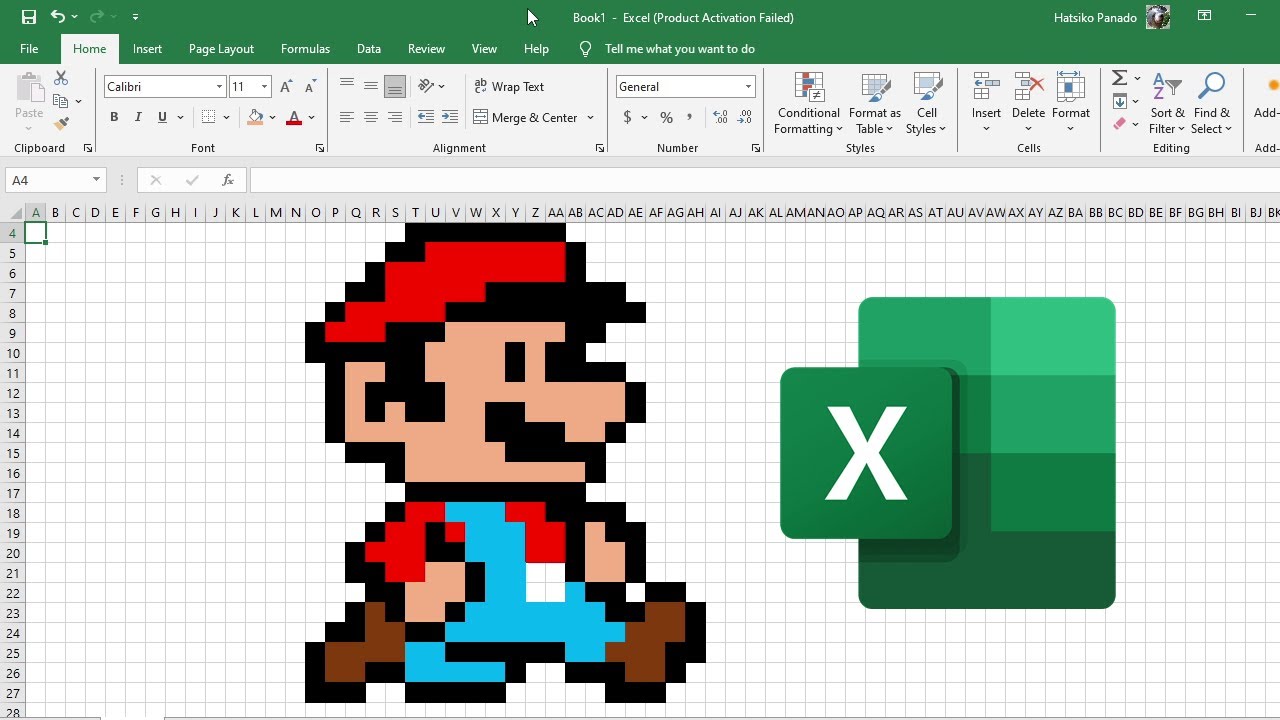Click the Clear eraser icon
The image size is (1280, 720).
pos(1120,124)
